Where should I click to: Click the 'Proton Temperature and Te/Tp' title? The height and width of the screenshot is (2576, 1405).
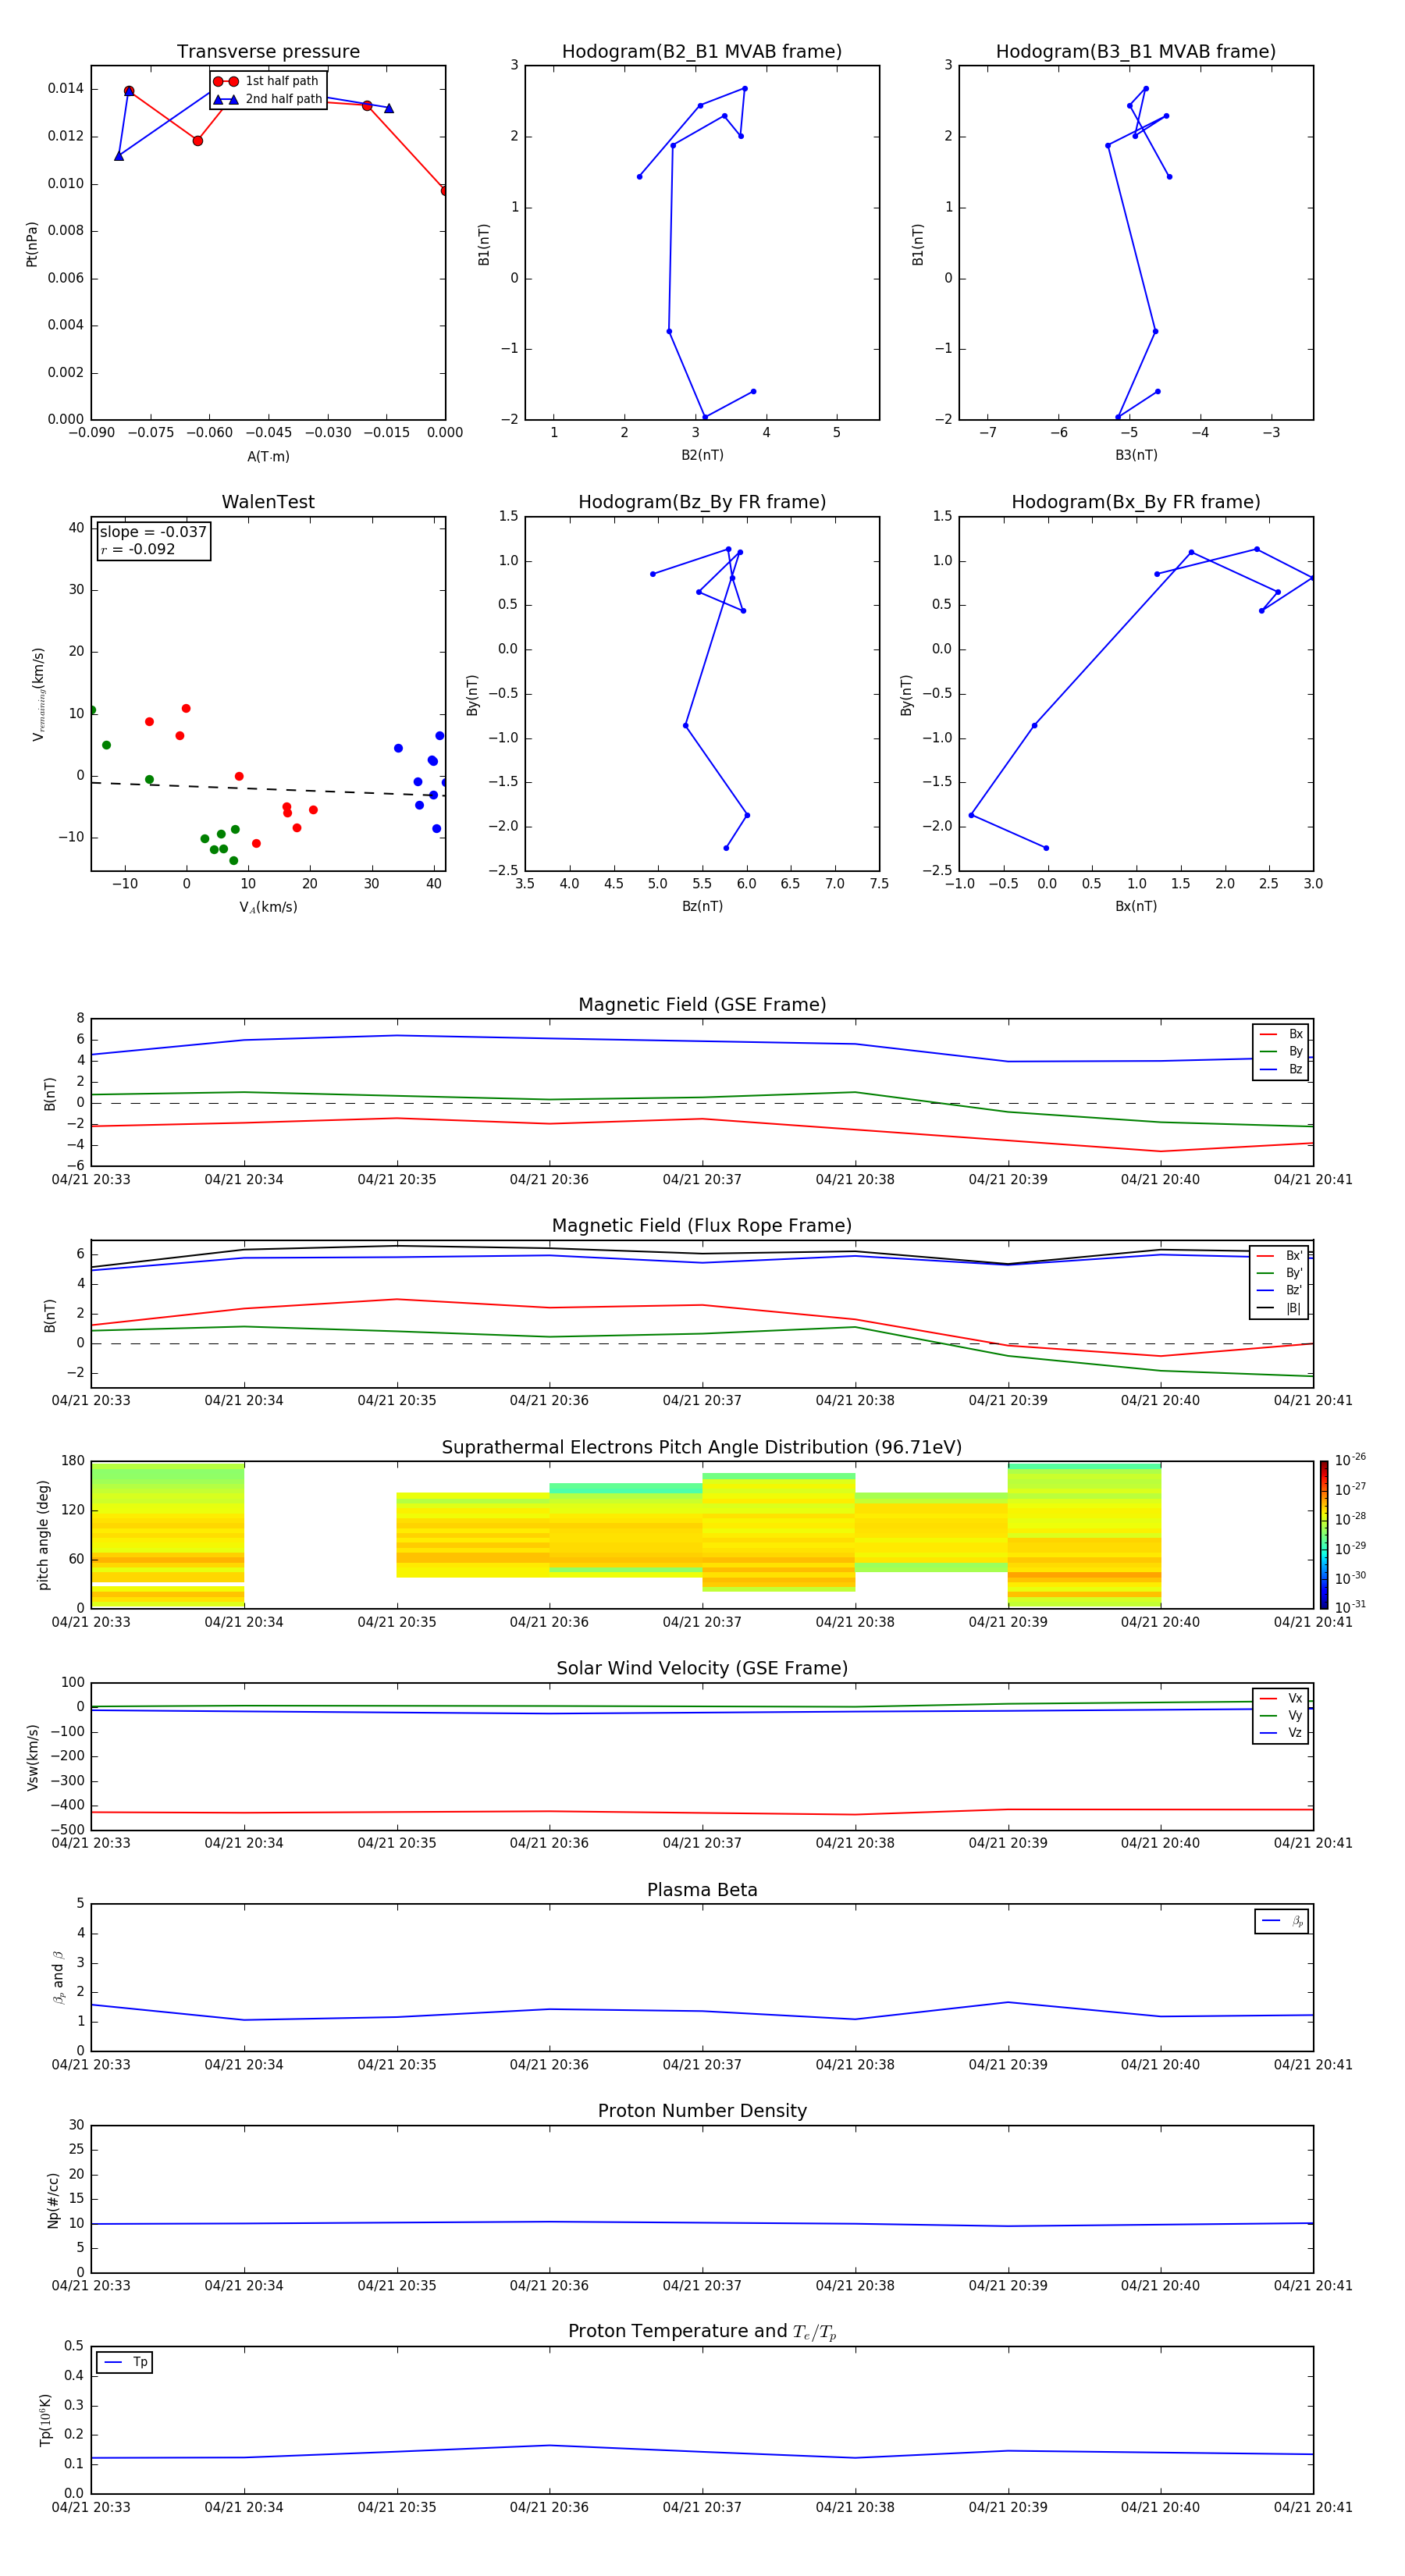click(x=702, y=2332)
